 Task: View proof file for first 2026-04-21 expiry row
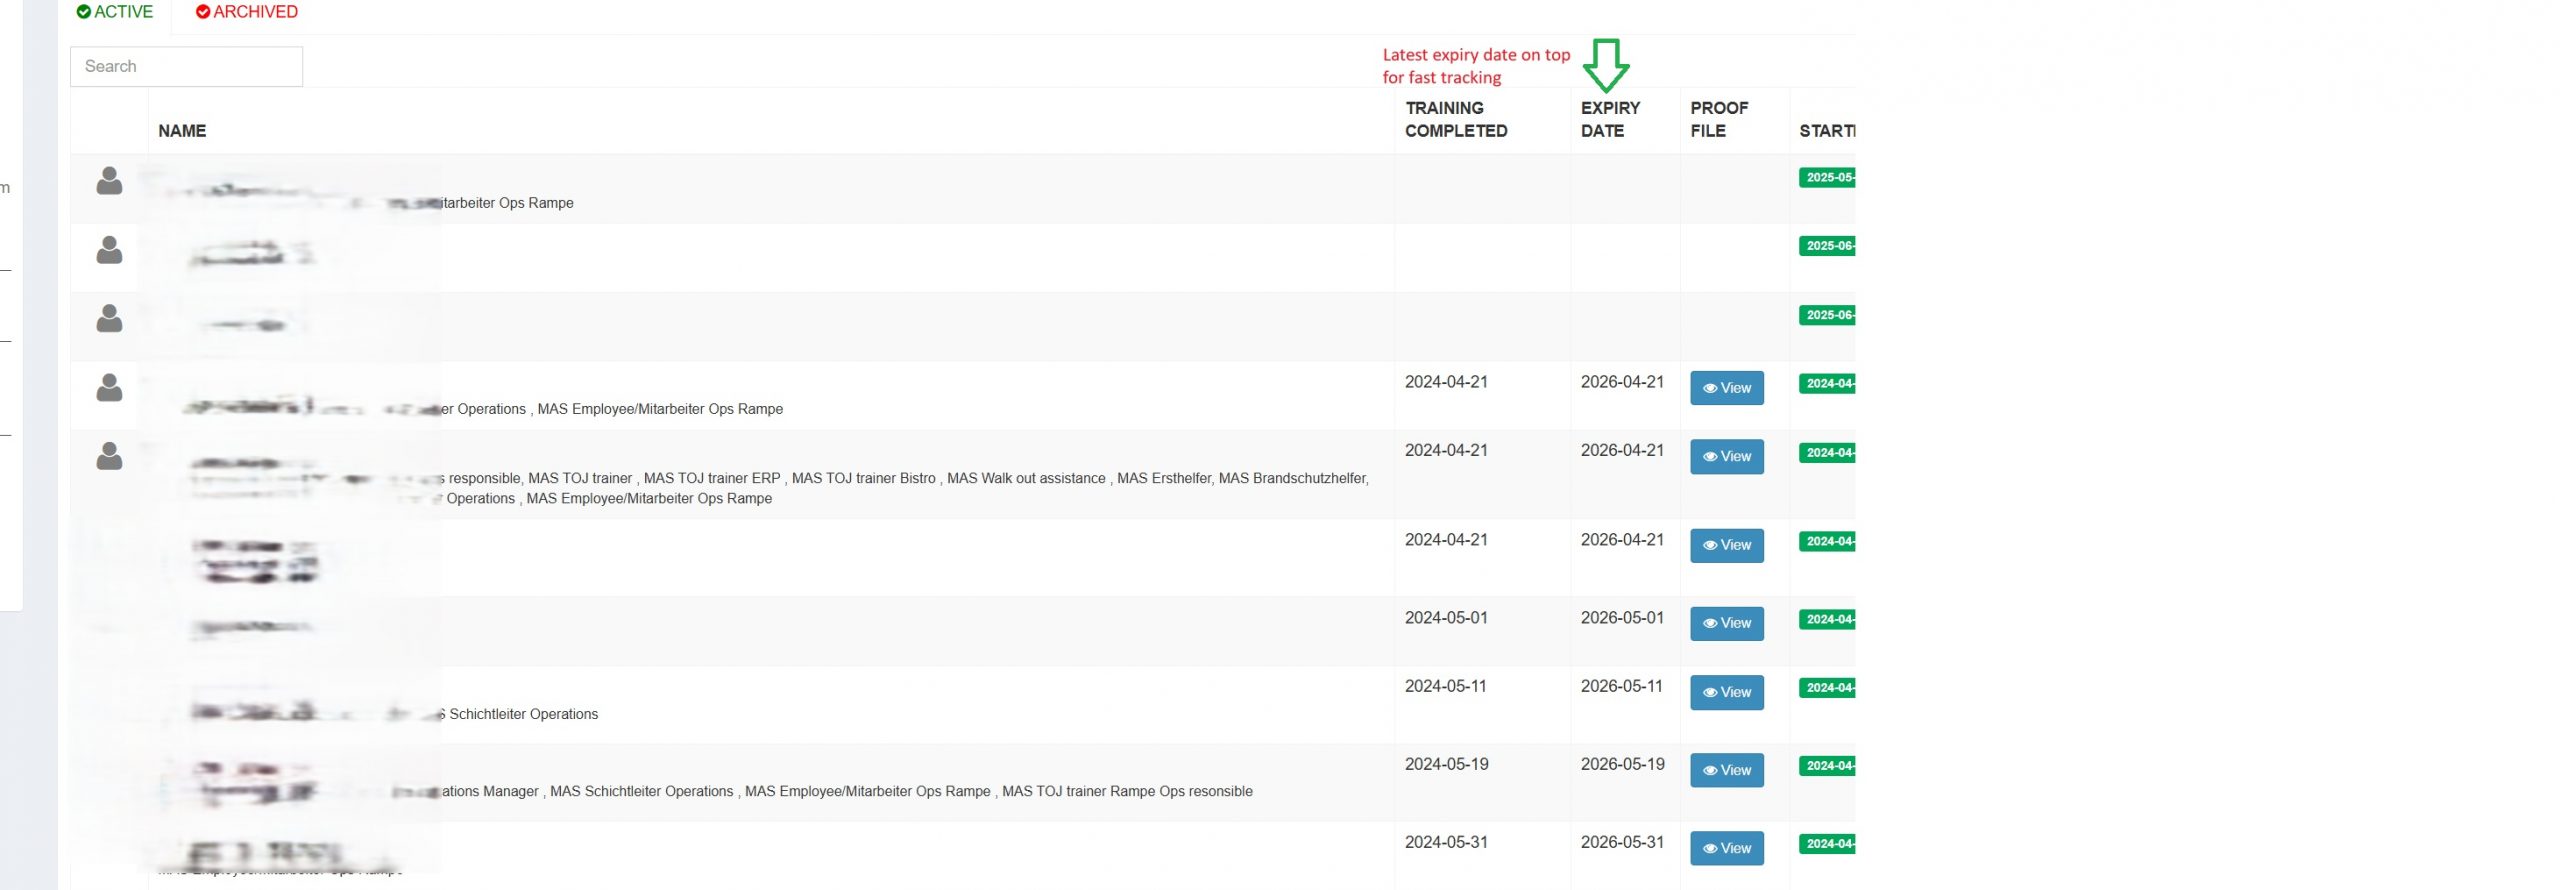tap(1726, 388)
